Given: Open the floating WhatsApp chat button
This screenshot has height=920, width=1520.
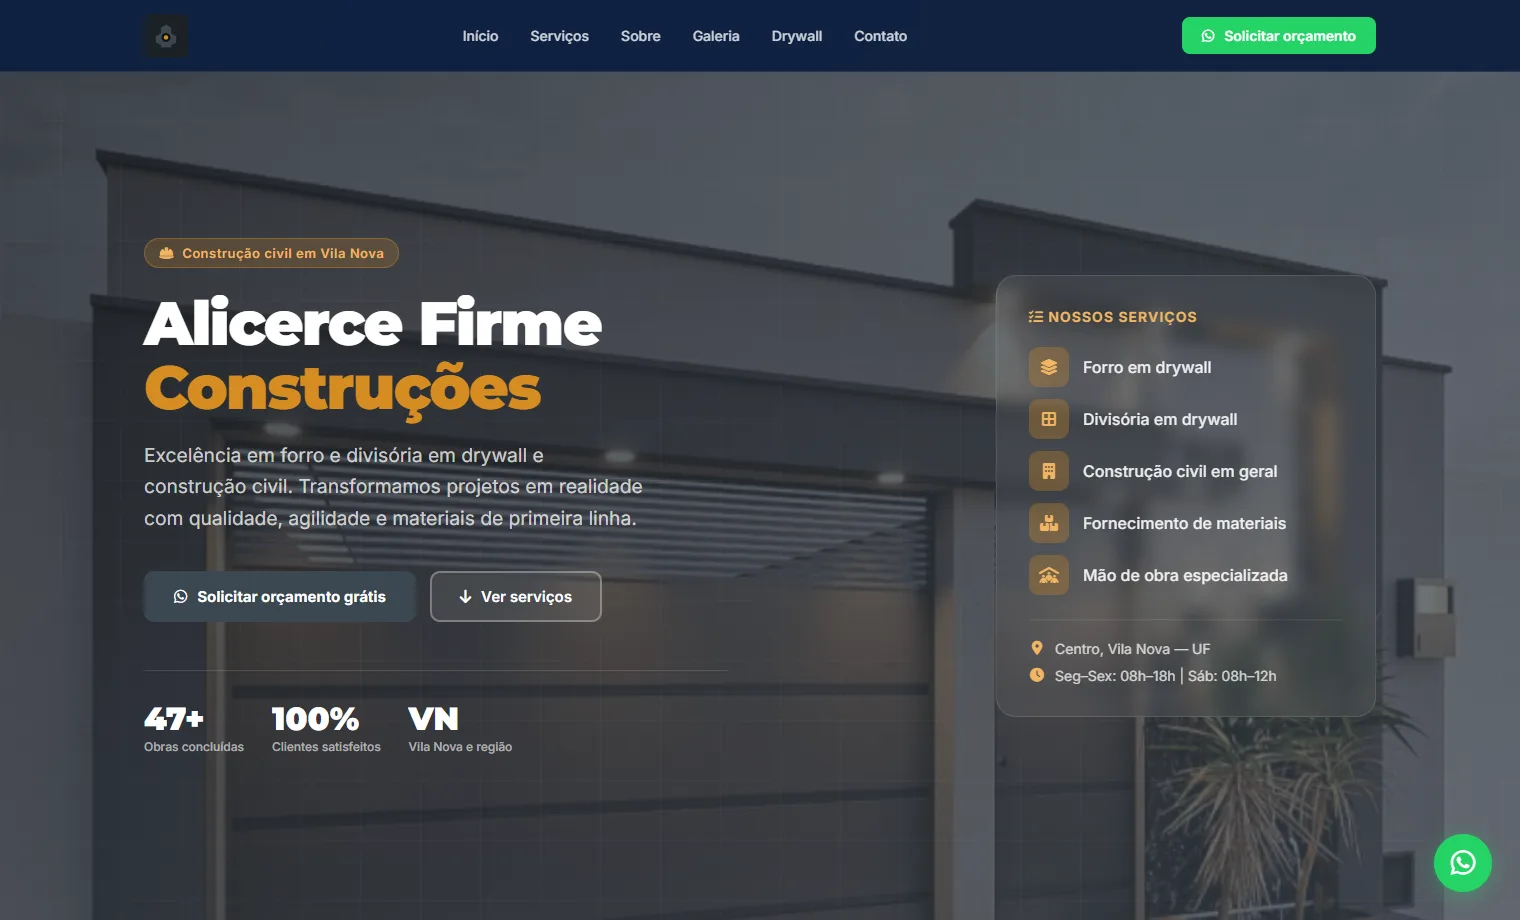Looking at the screenshot, I should (1462, 862).
